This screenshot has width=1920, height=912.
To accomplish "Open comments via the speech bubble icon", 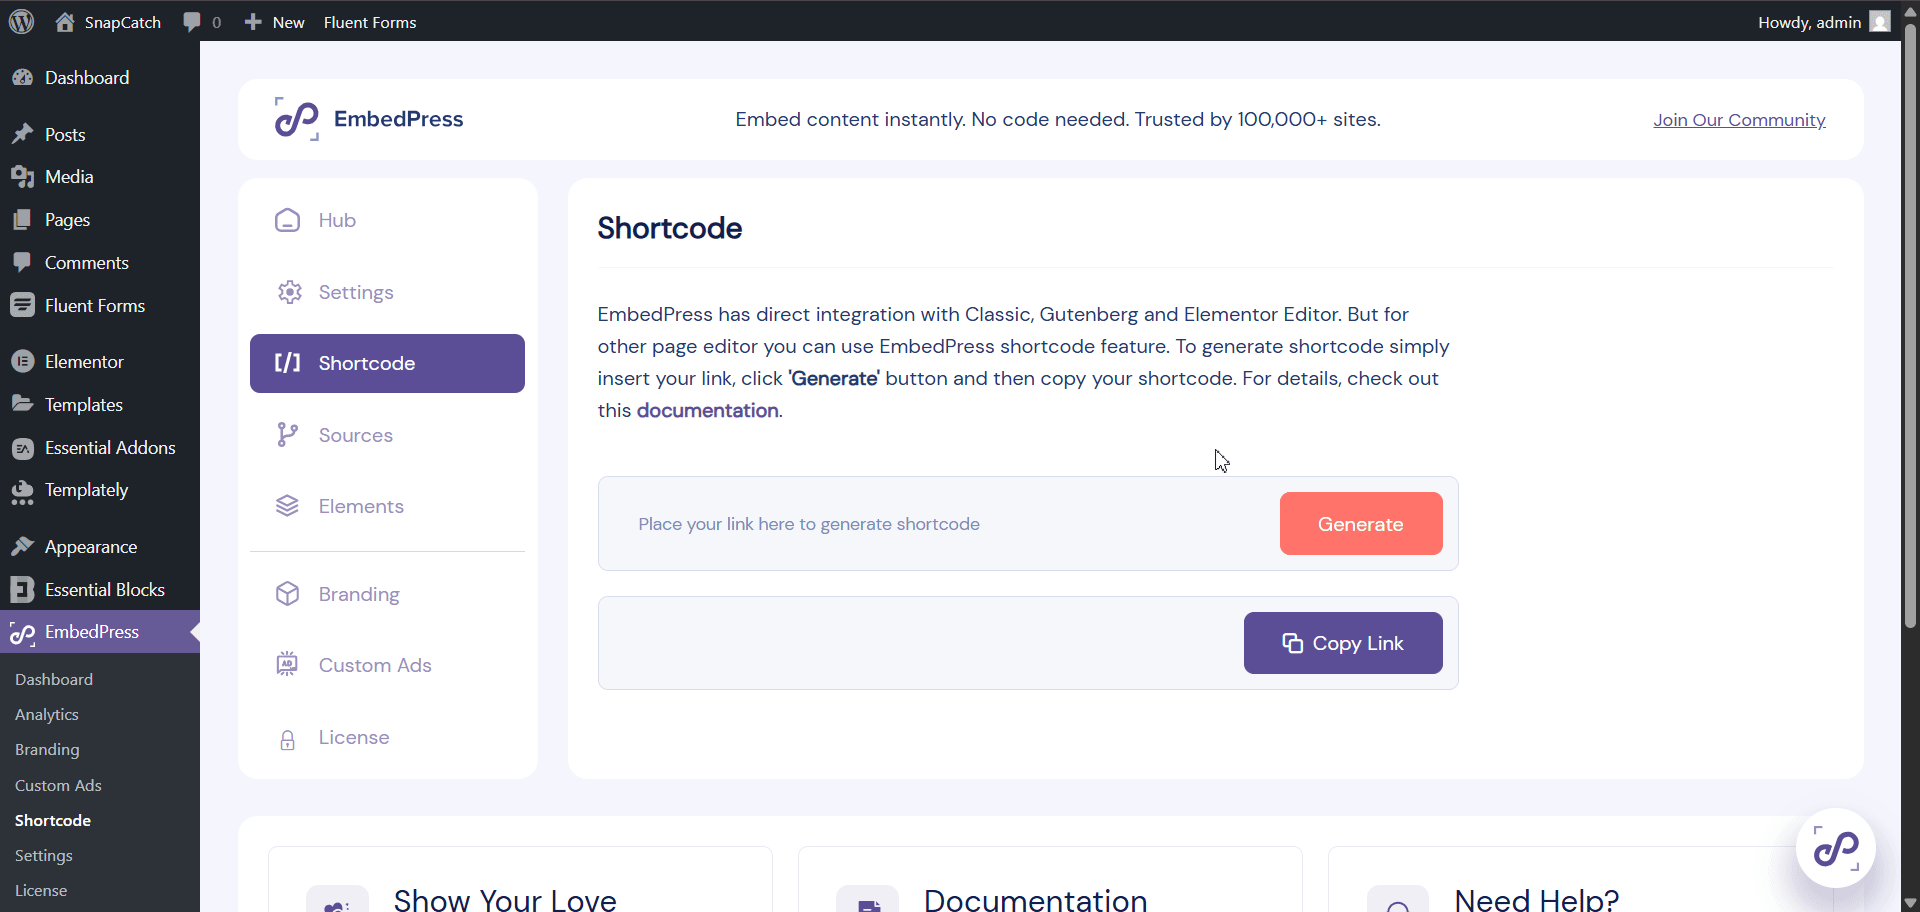I will [193, 21].
